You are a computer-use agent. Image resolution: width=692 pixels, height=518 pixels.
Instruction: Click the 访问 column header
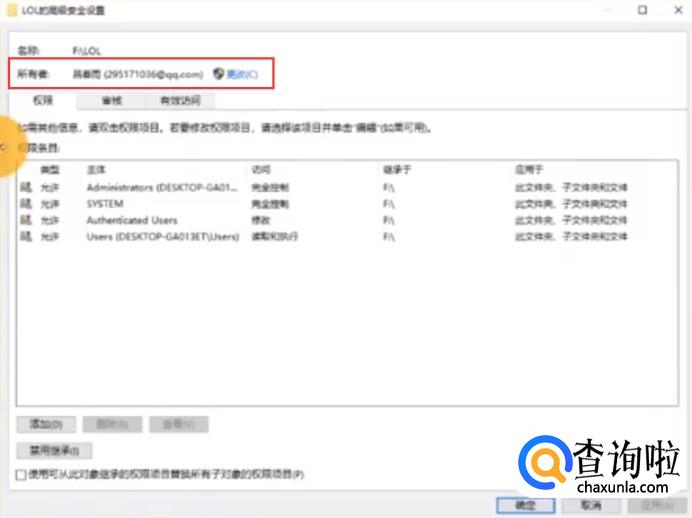pos(261,170)
